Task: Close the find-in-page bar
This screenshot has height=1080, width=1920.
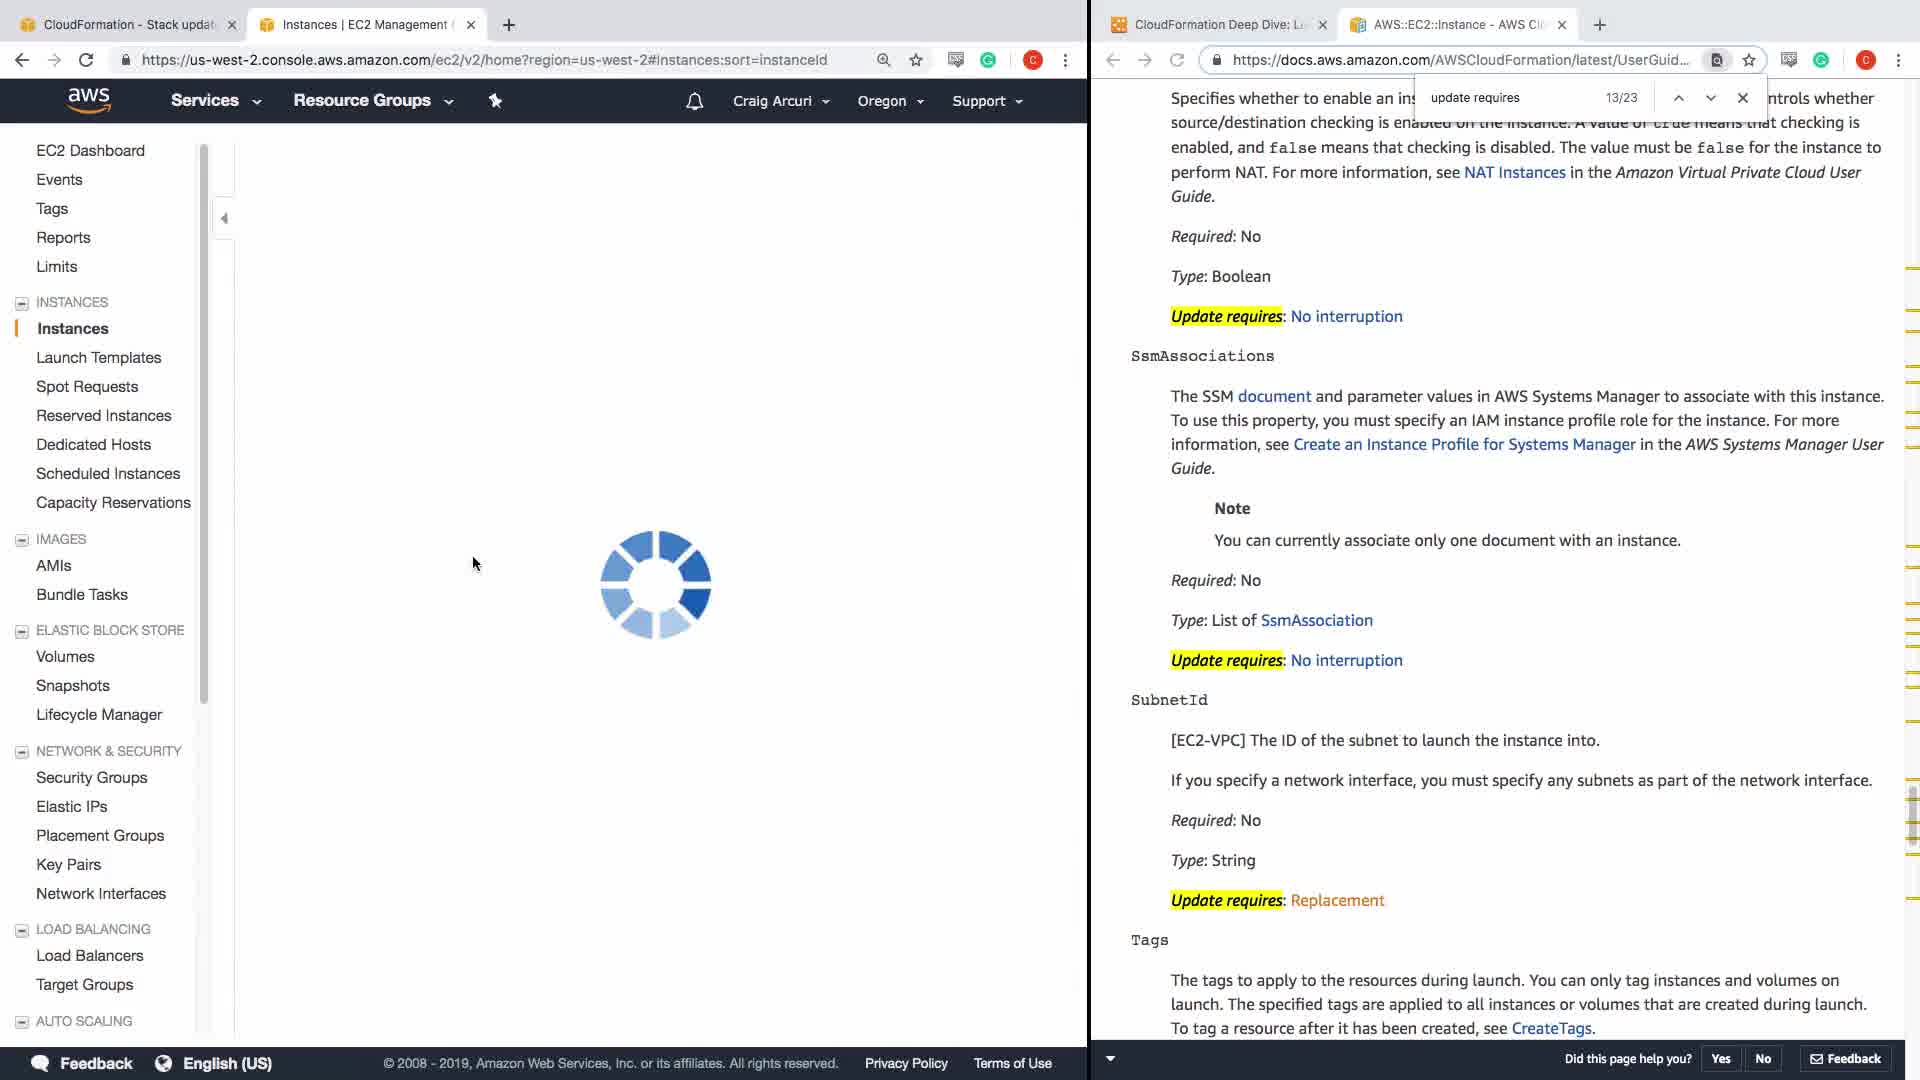Action: click(x=1743, y=98)
